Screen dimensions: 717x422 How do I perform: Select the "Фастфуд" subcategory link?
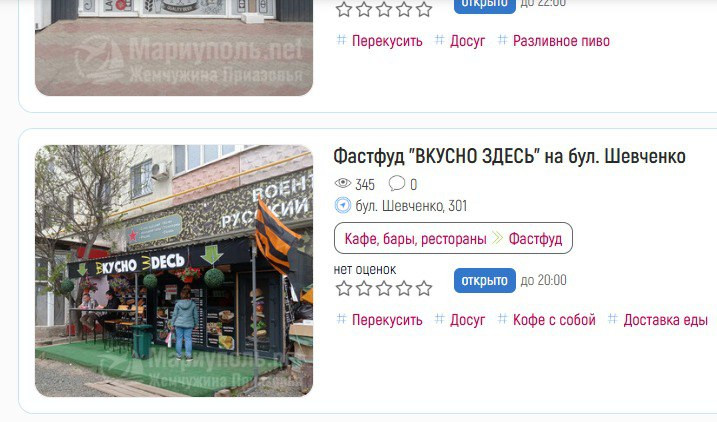coord(535,239)
